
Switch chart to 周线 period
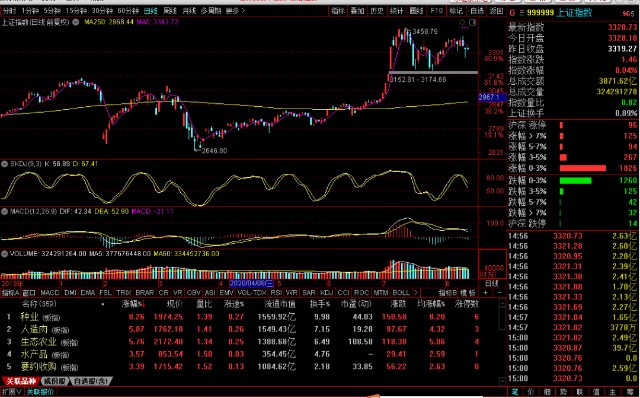click(170, 11)
